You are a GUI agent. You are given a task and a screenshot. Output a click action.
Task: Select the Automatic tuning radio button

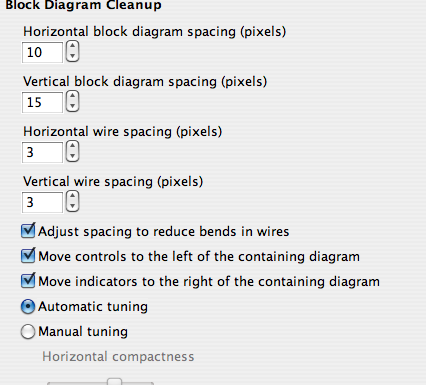tap(28, 307)
